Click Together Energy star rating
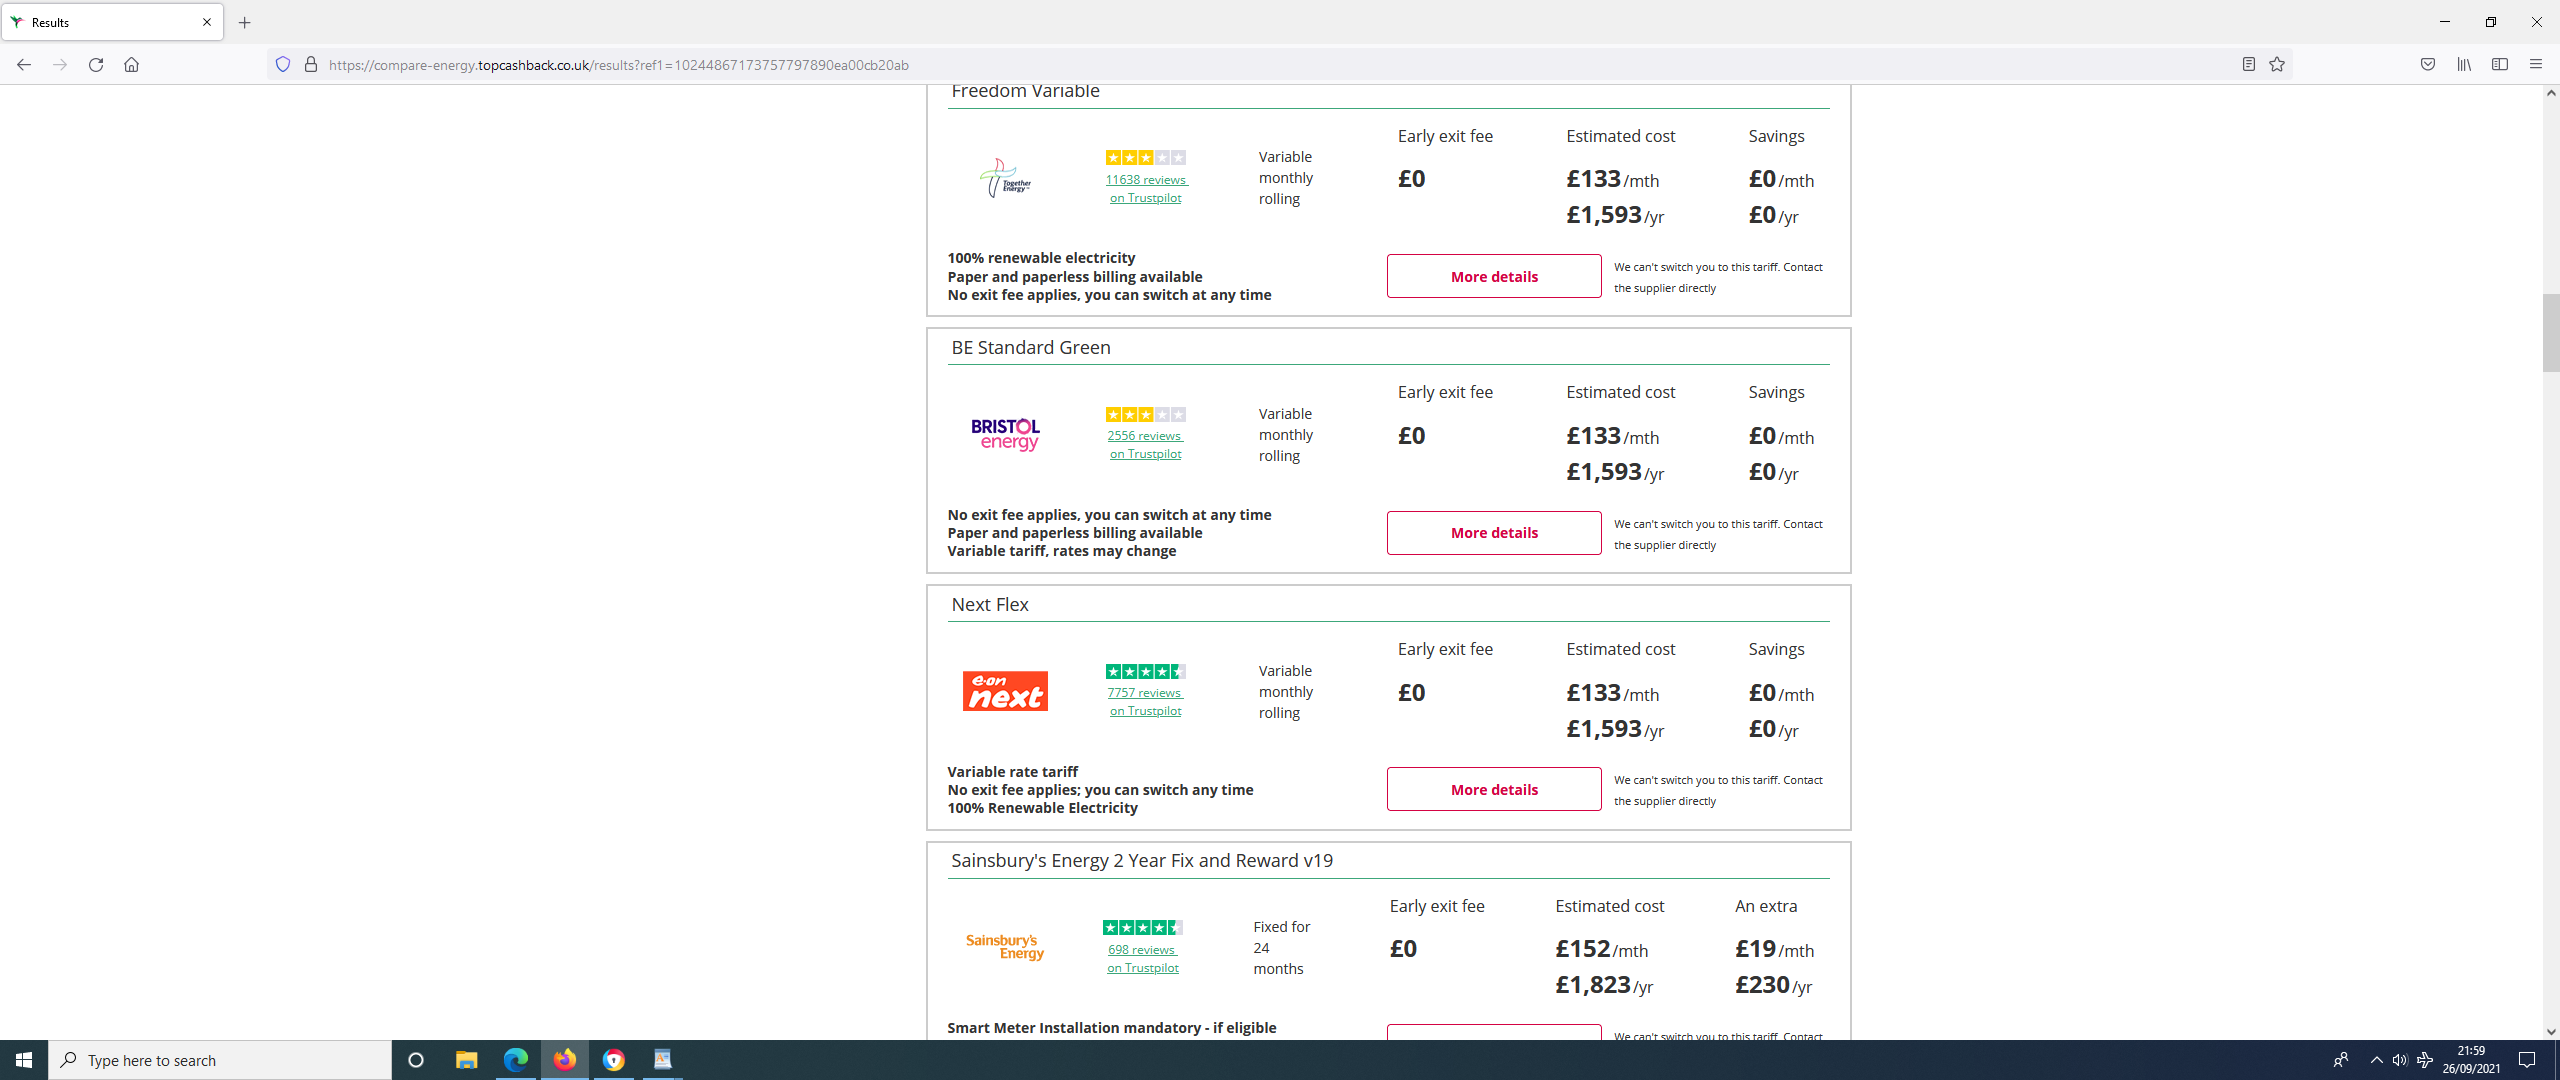This screenshot has height=1080, width=2560. pyautogui.click(x=1145, y=157)
